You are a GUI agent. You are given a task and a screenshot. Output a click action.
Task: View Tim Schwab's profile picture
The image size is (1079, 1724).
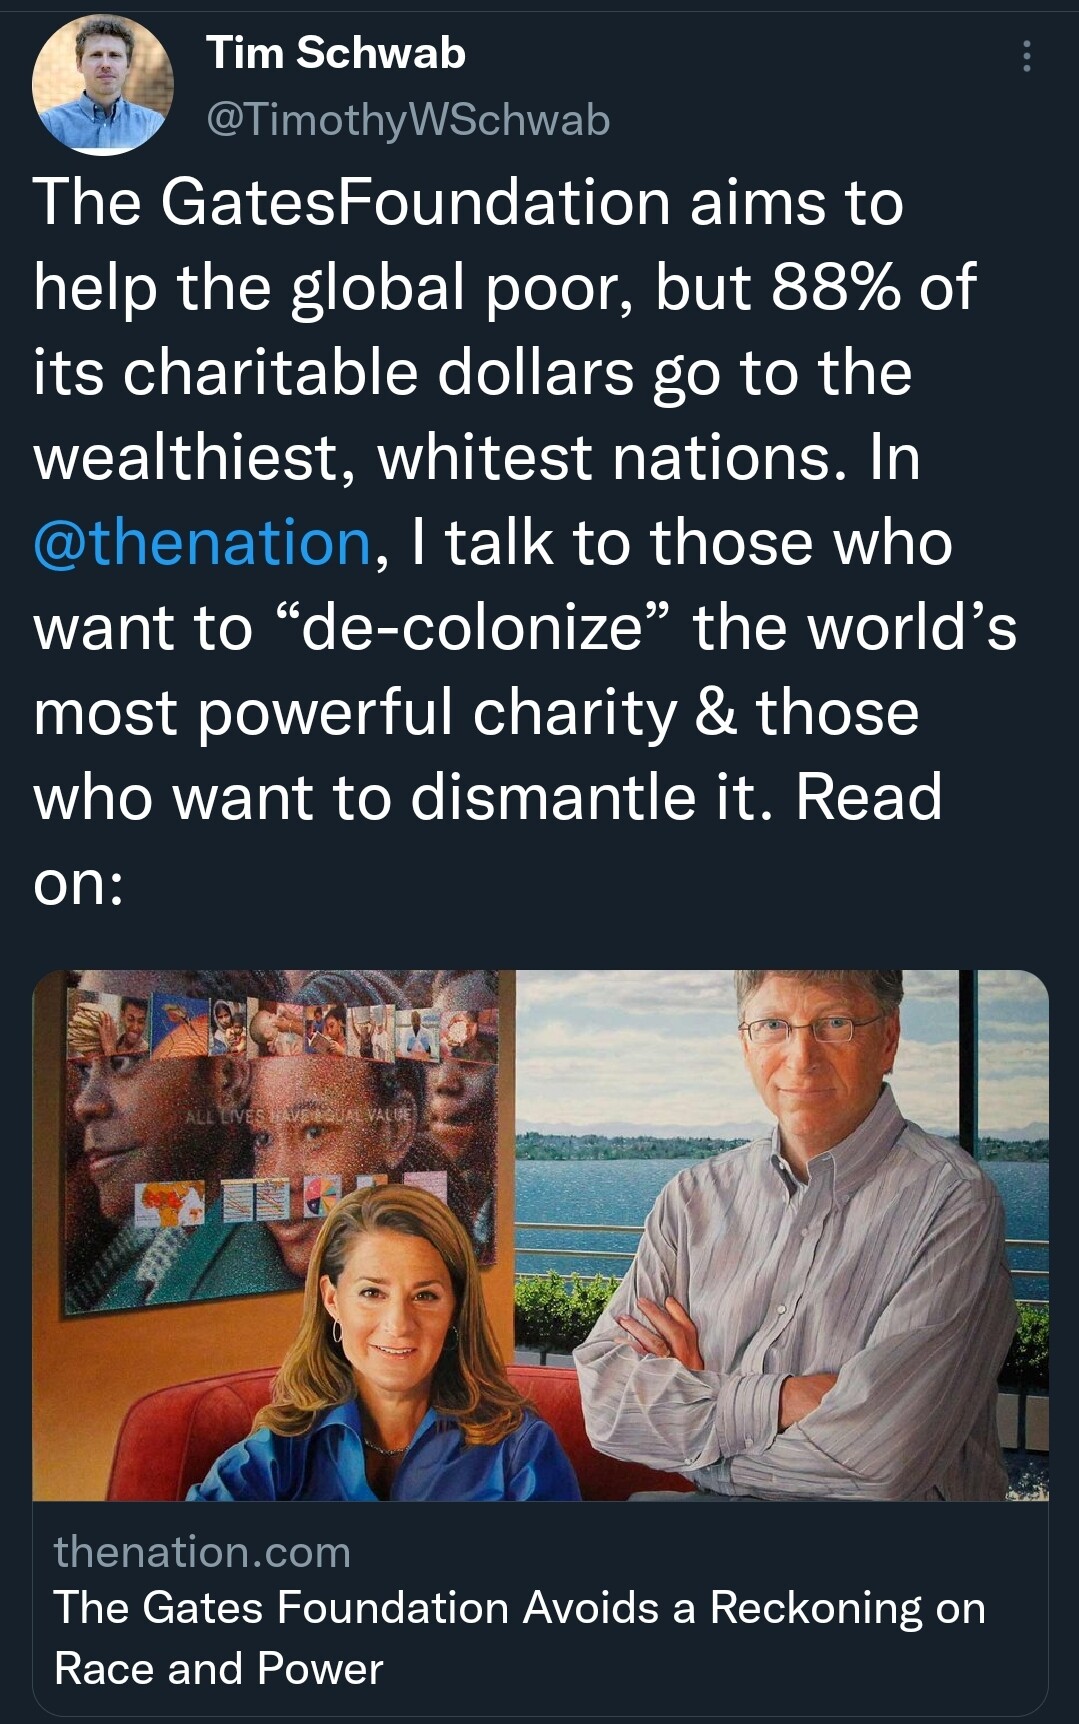click(x=104, y=85)
